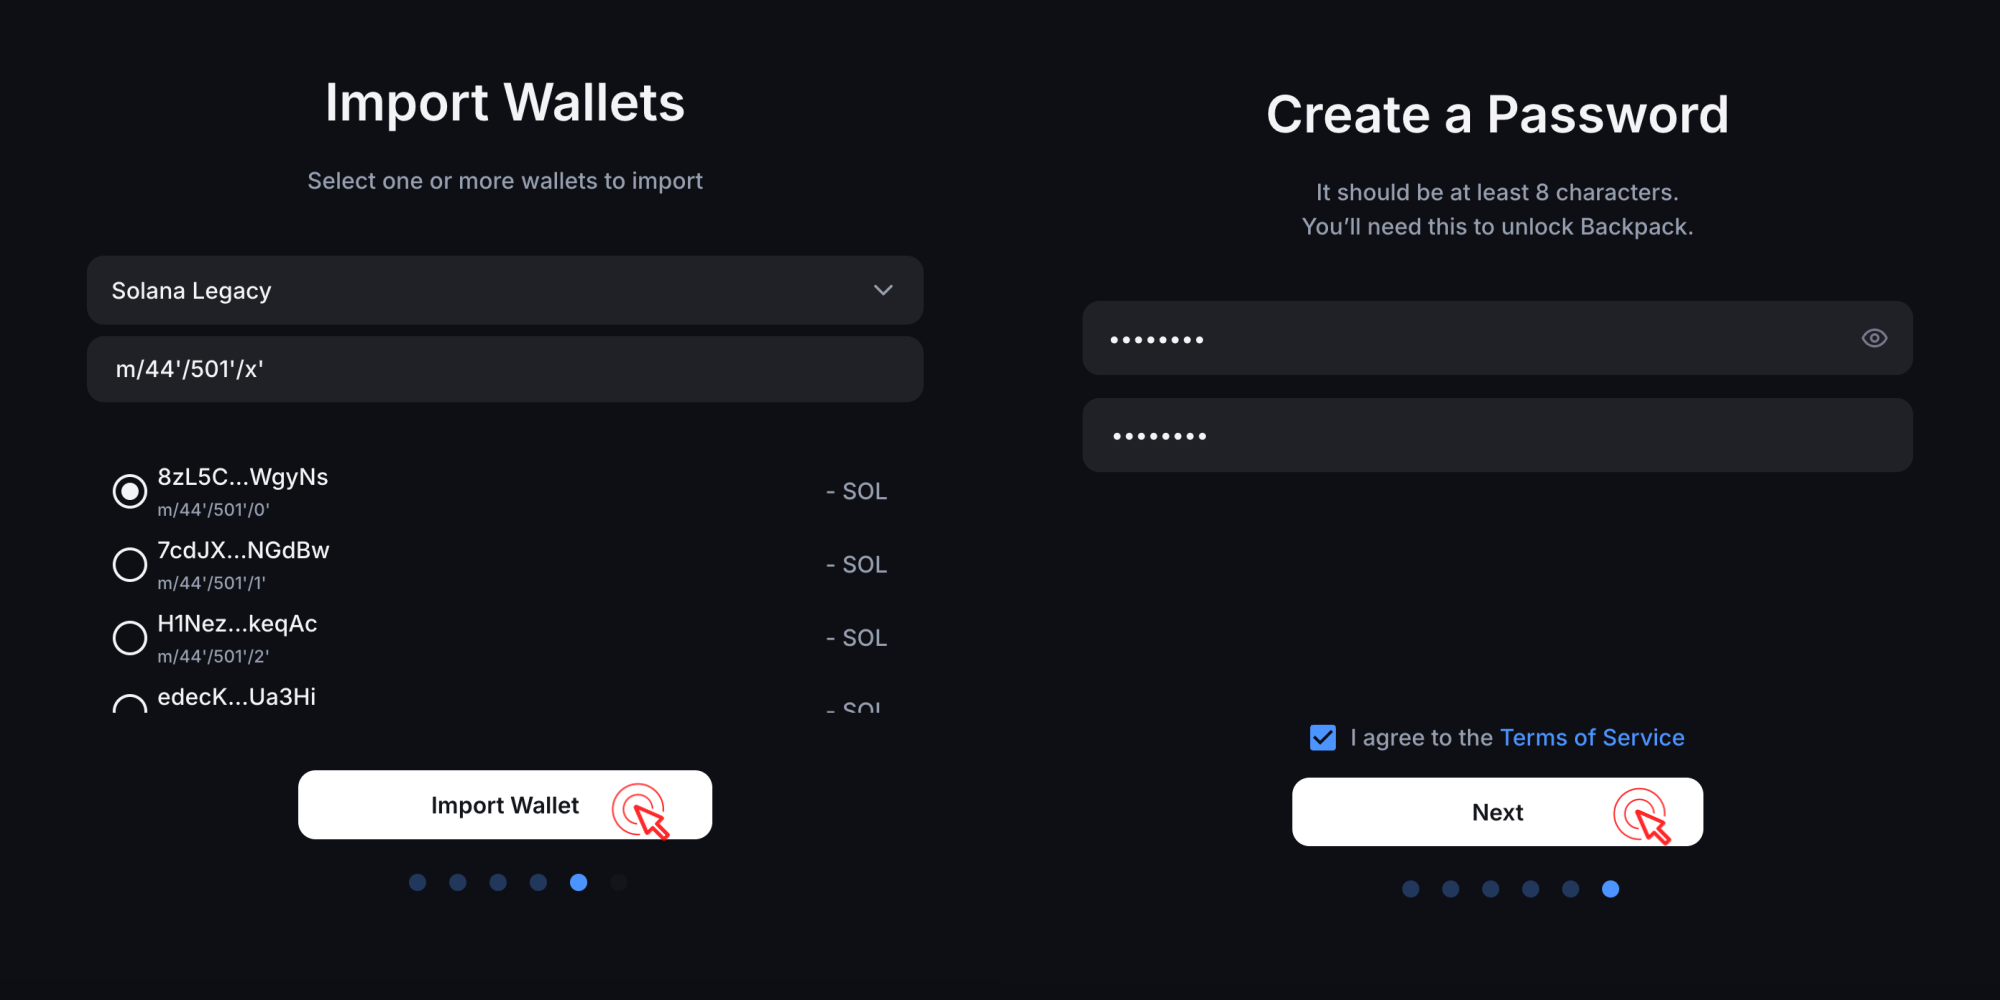Pick the edecK...Ua3Hi wallet radio button

click(130, 704)
